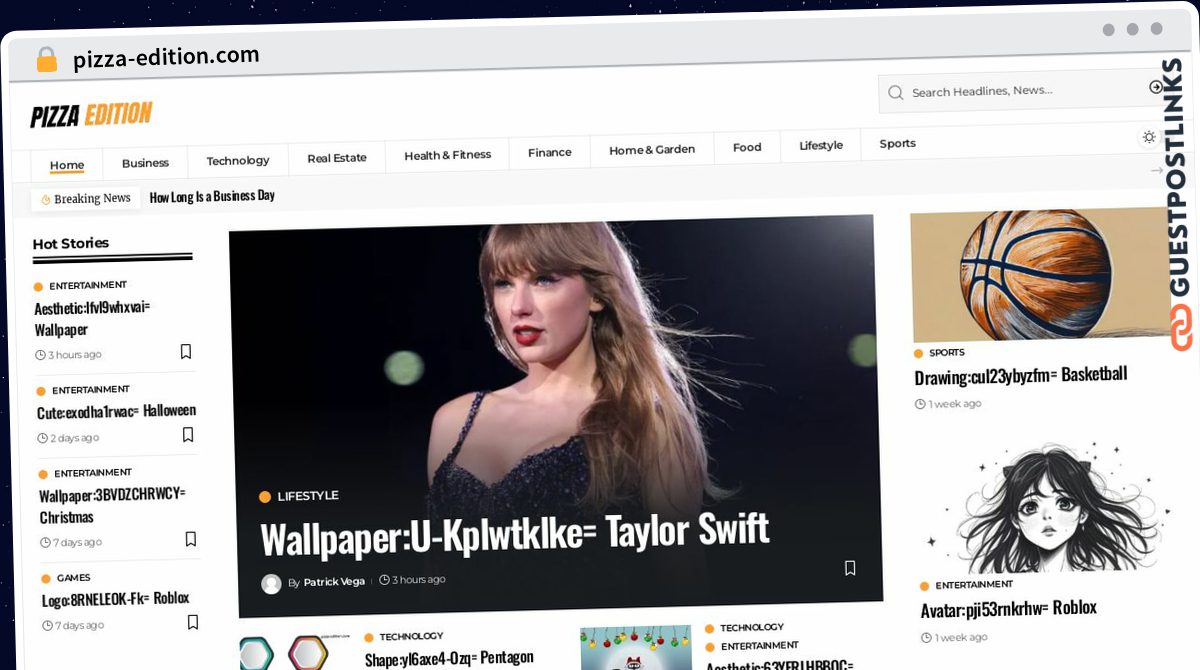
Task: Click the "Hot Stories" heading
Action: pyautogui.click(x=71, y=244)
